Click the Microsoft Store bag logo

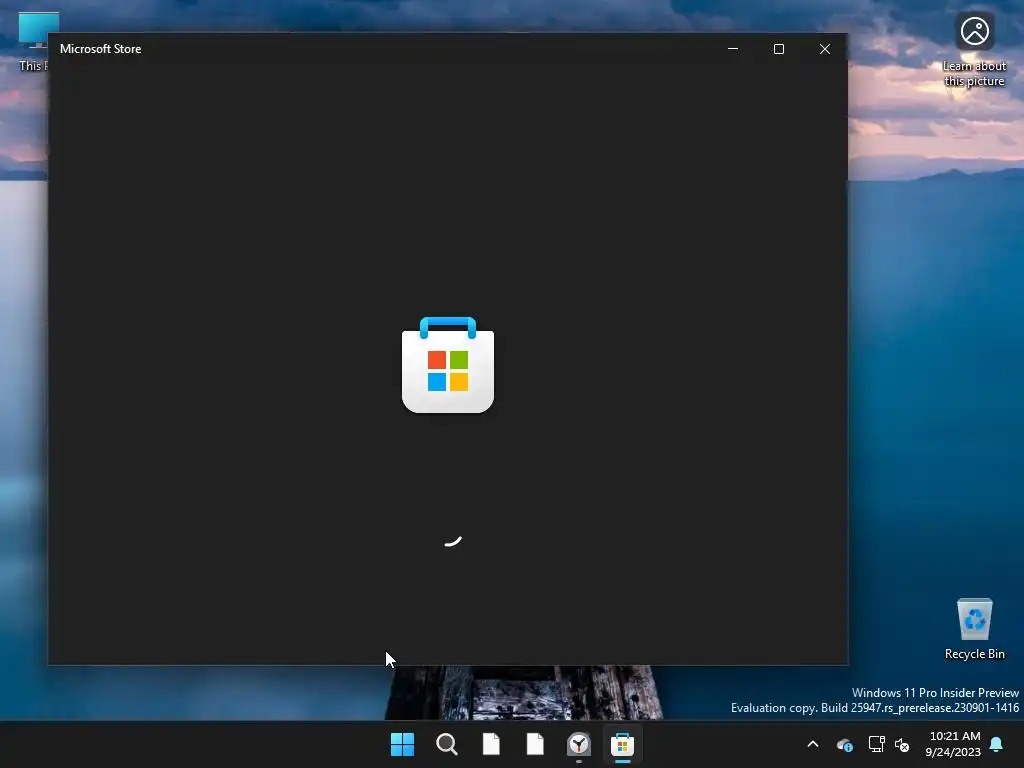(448, 365)
